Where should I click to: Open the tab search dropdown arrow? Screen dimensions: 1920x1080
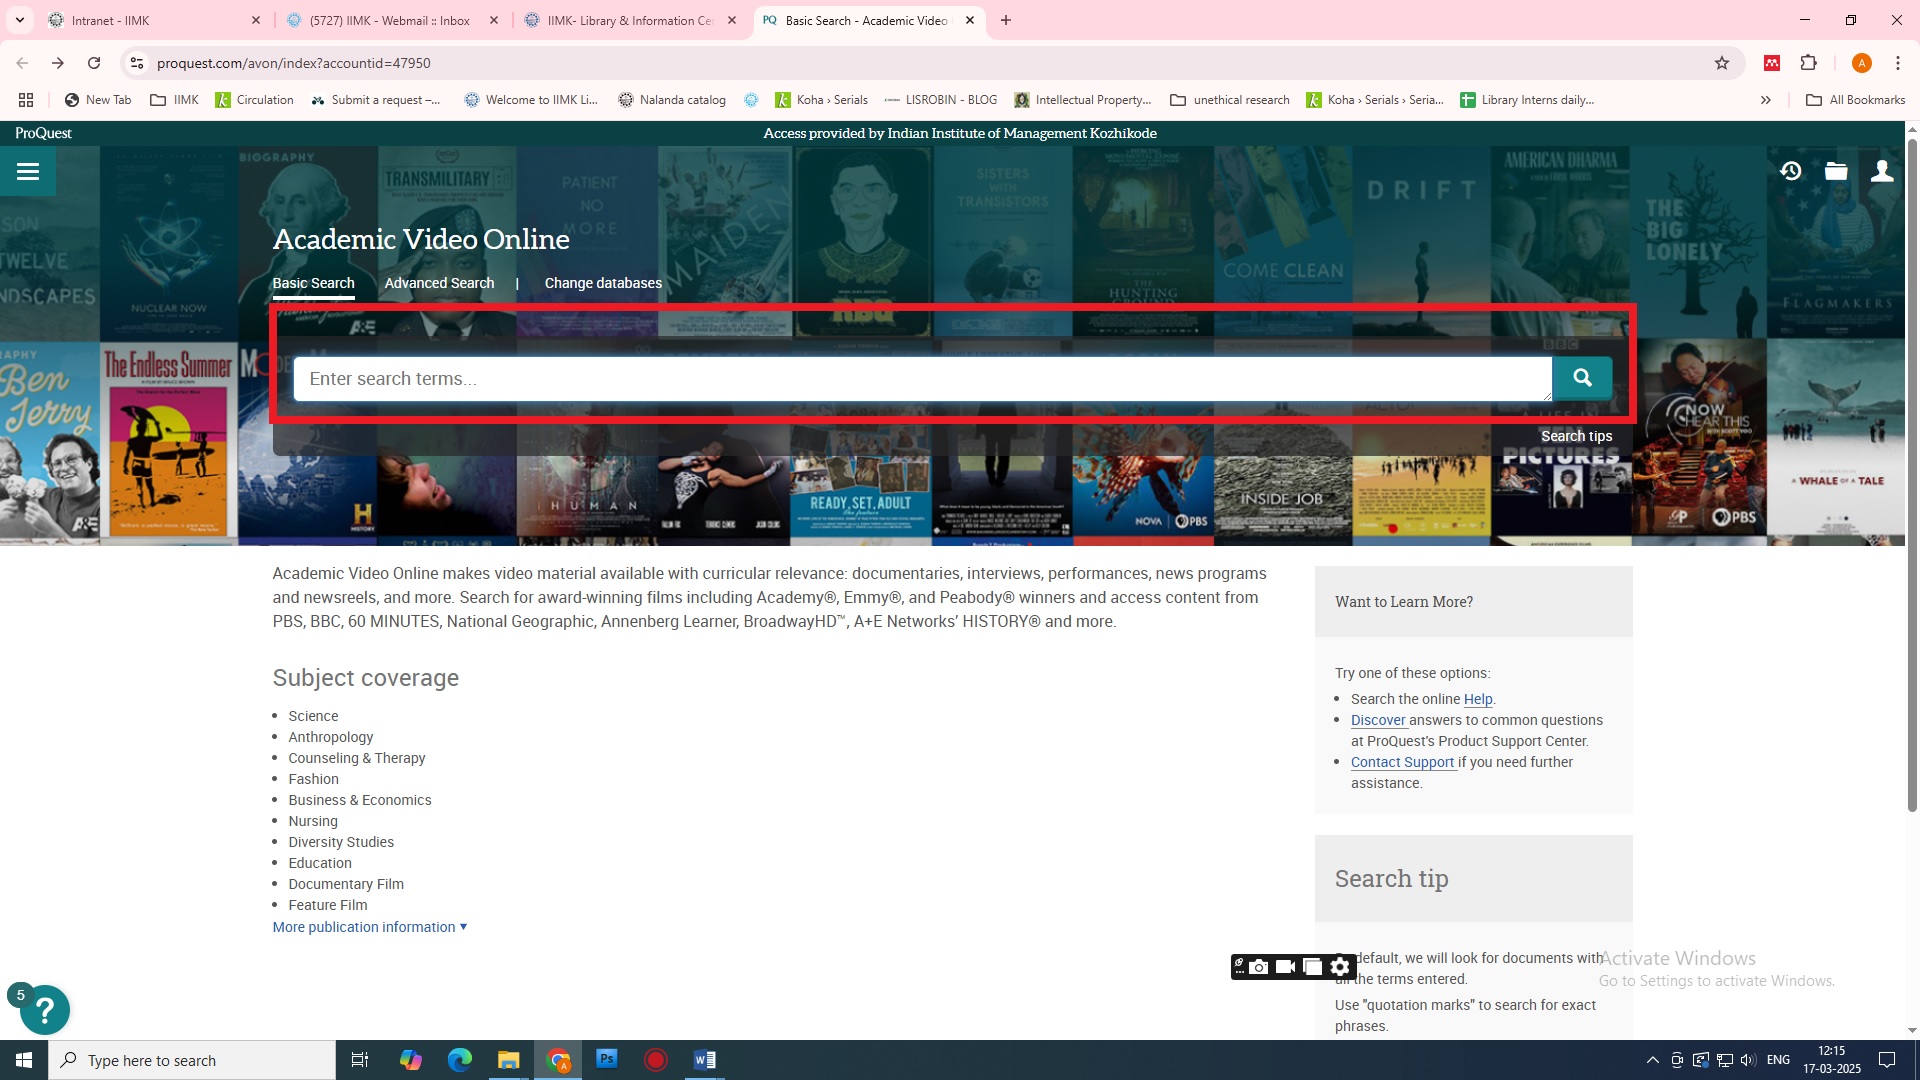[x=19, y=20]
